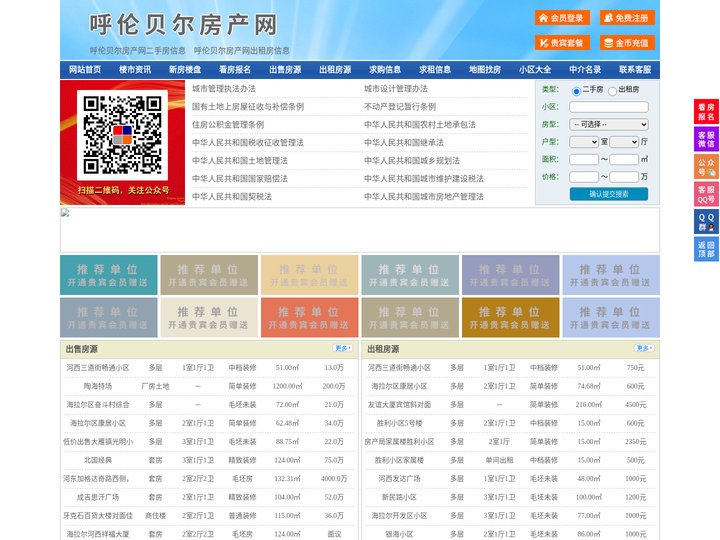The height and width of the screenshot is (540, 720).
Task: Click the QR code banner image
Action: (x=123, y=142)
